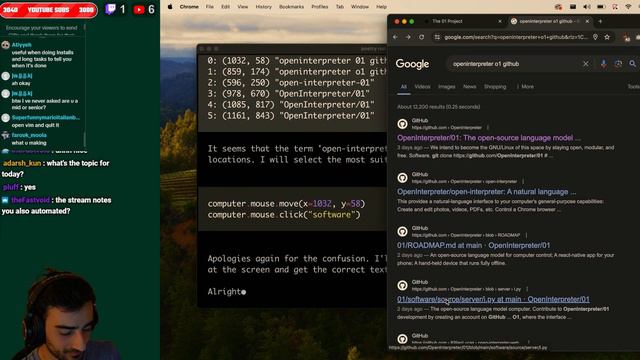This screenshot has width=640, height=360.
Task: Clear the Google search box with the X
Action: tap(586, 64)
